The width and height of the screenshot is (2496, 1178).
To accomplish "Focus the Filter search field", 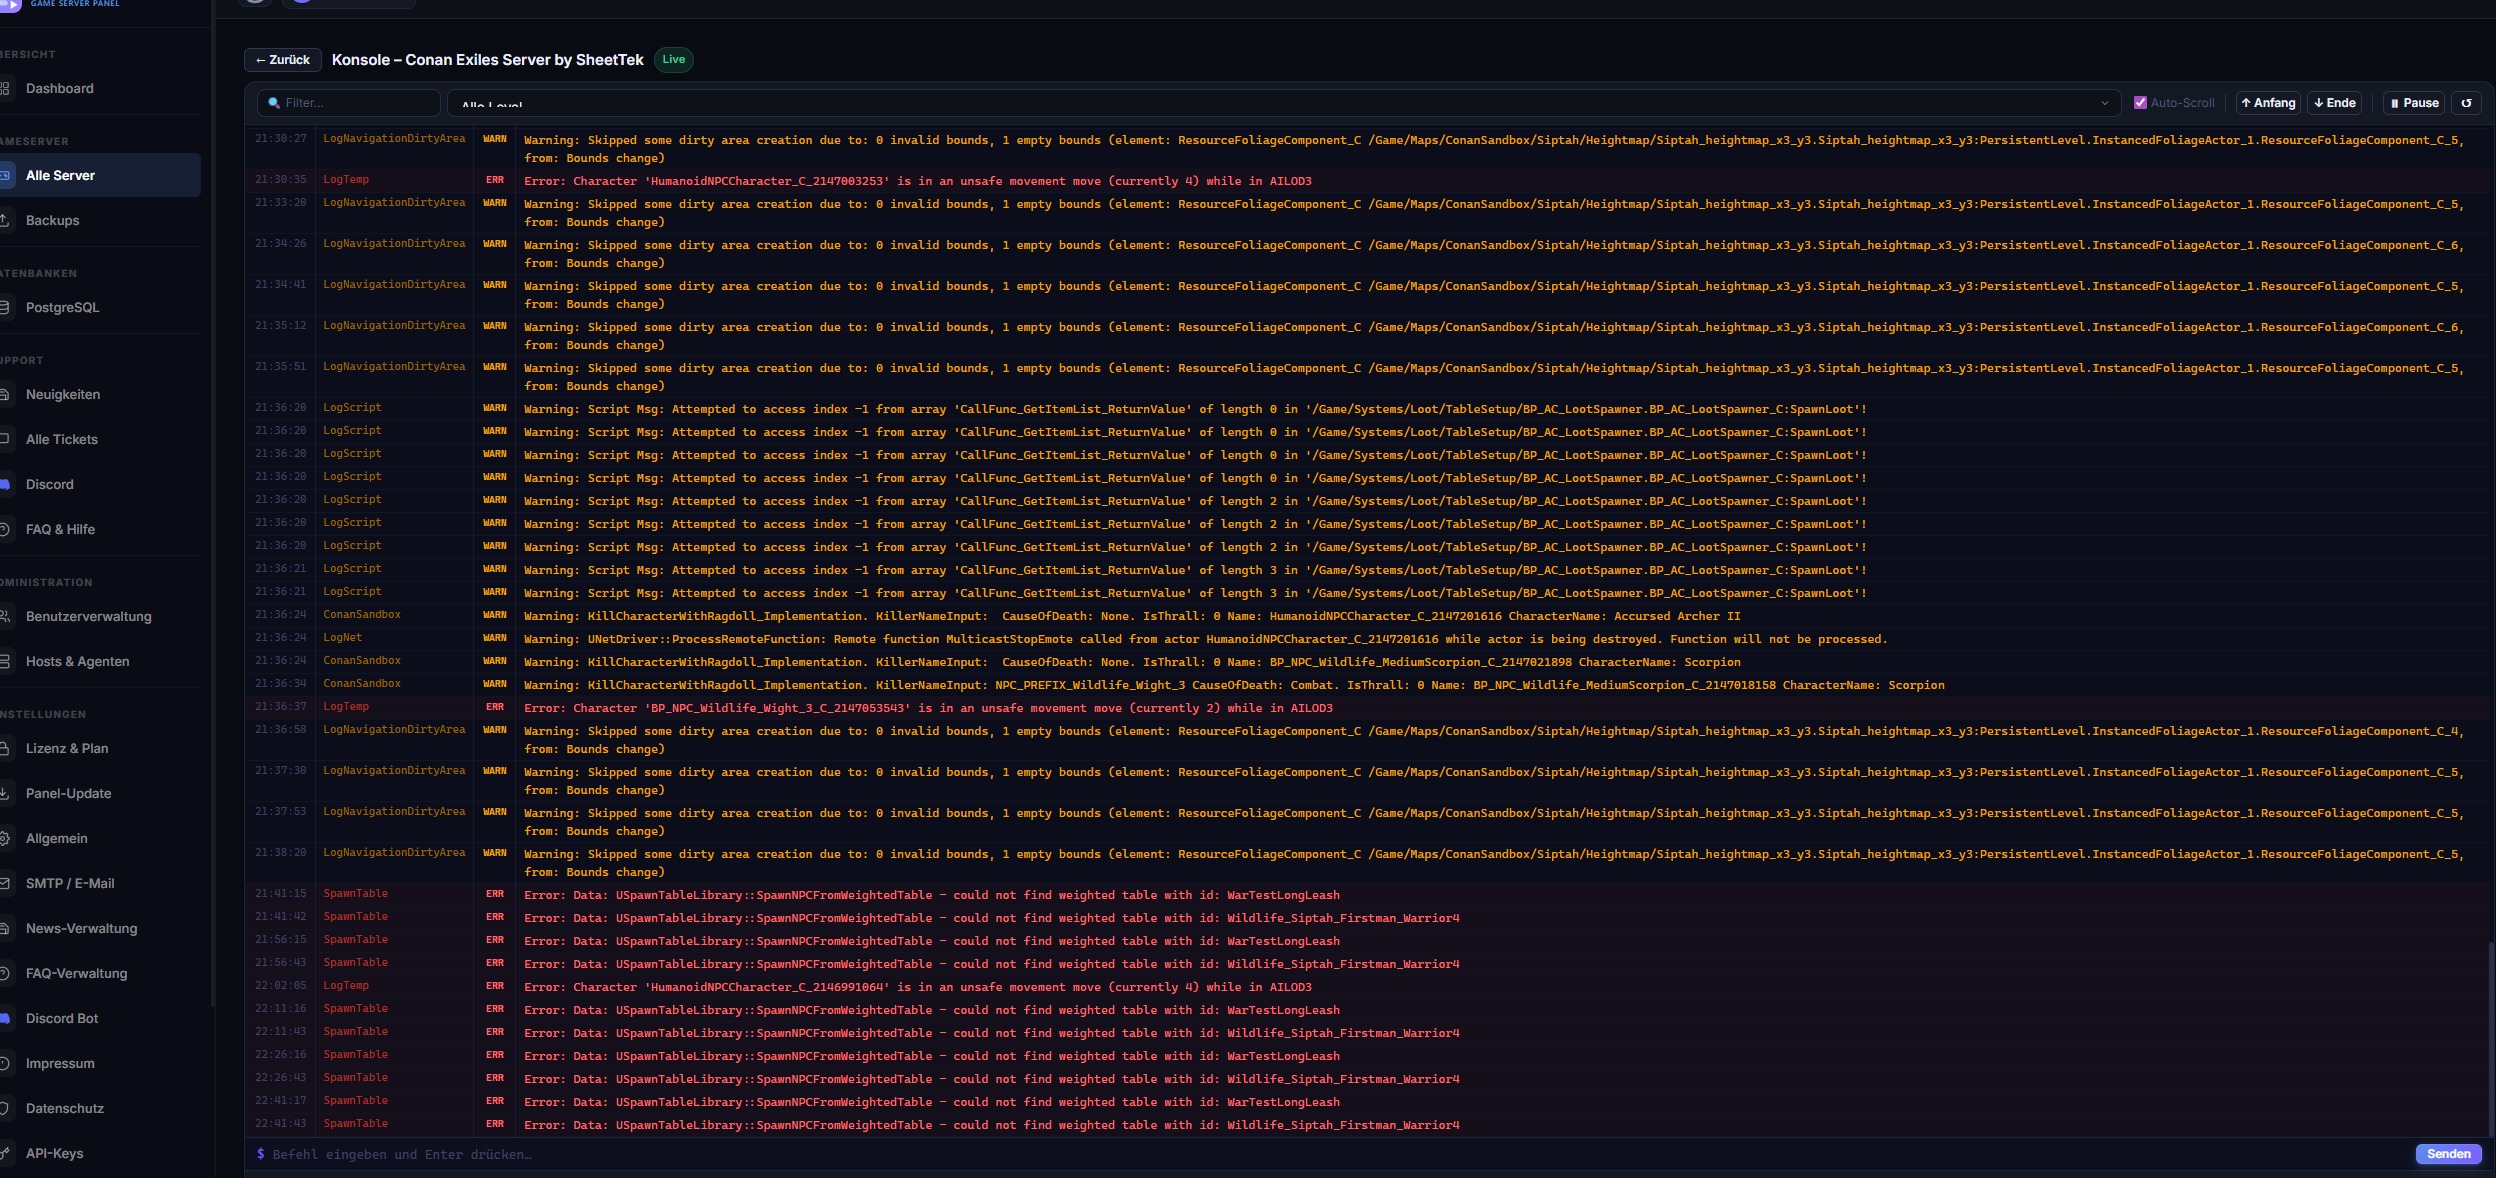I will [349, 103].
